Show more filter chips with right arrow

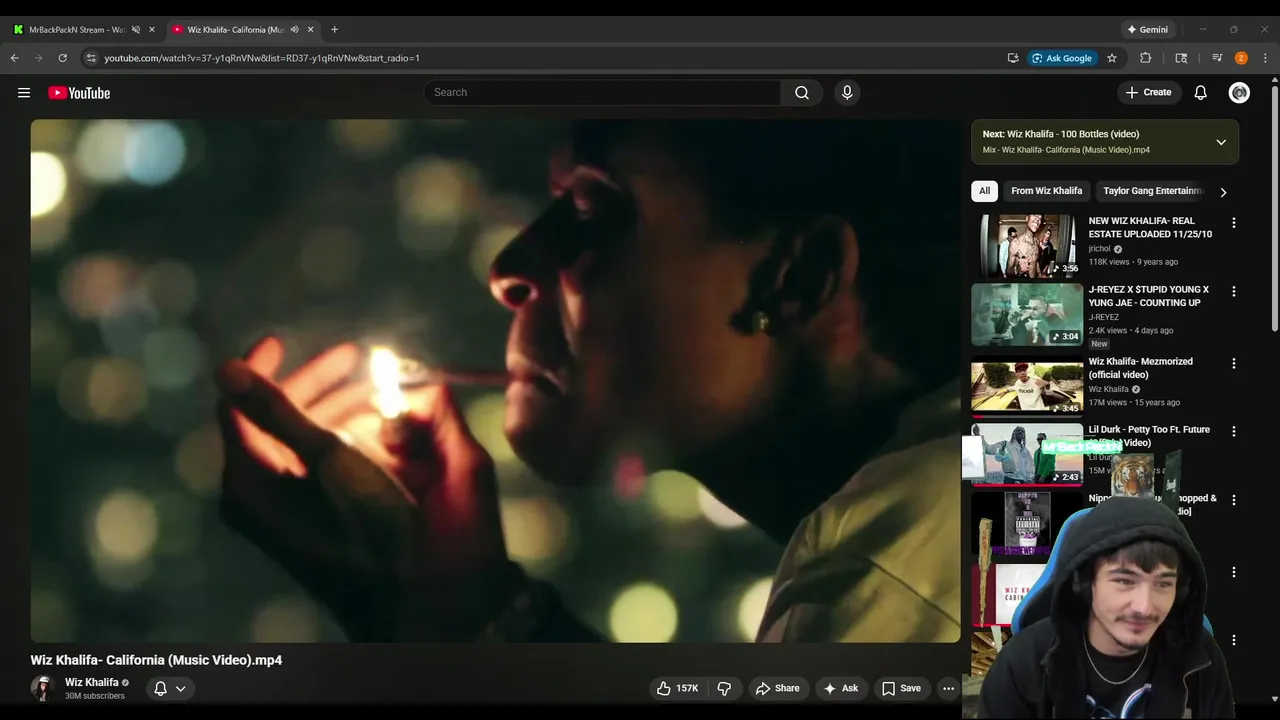click(1223, 192)
